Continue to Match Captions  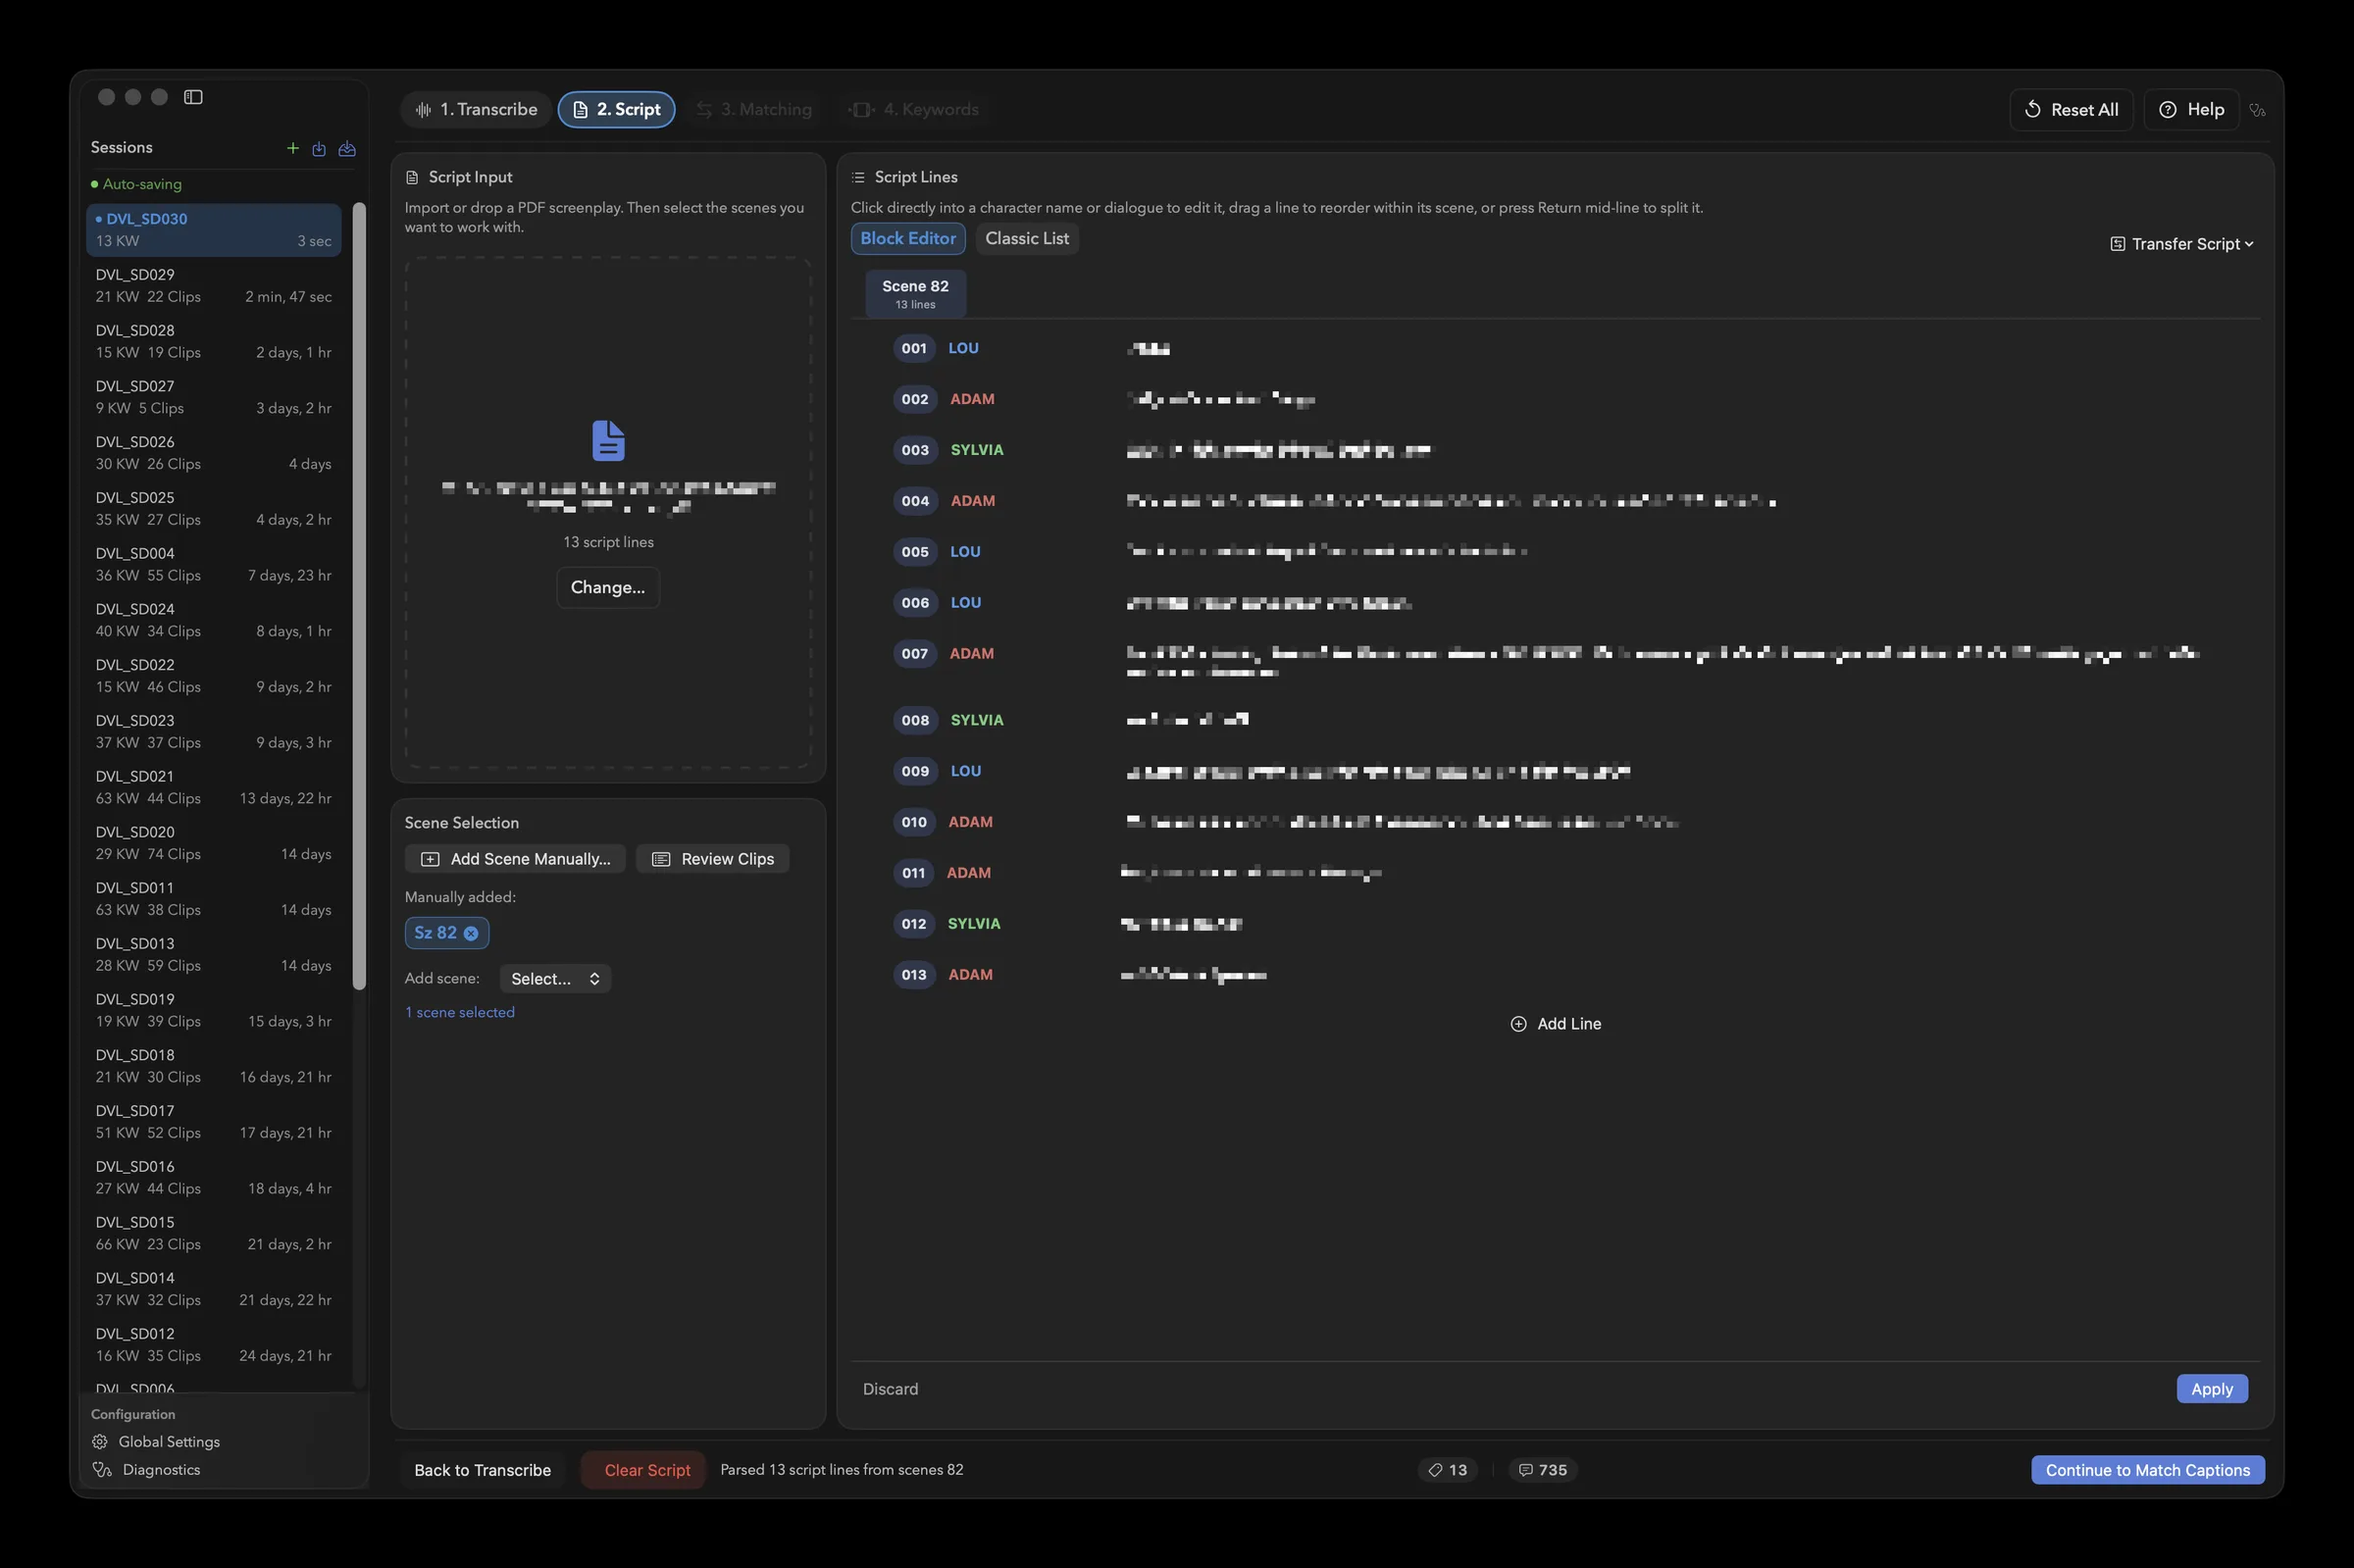[2147, 1470]
